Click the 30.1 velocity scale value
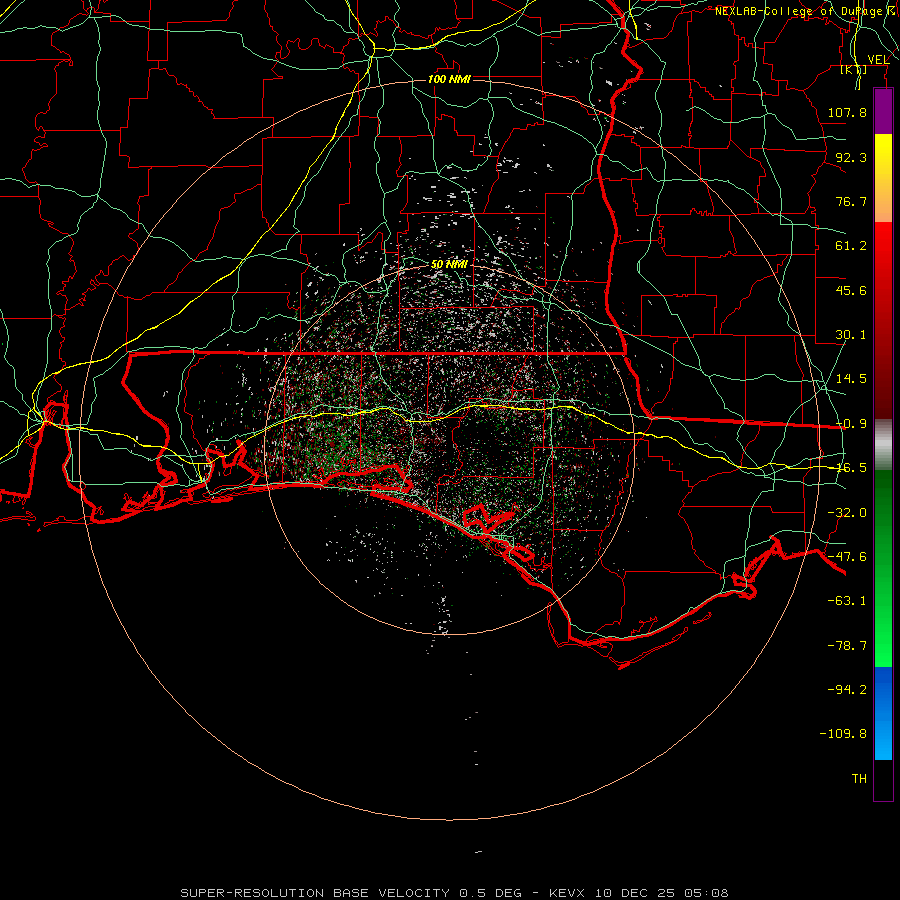This screenshot has width=900, height=900. [851, 335]
